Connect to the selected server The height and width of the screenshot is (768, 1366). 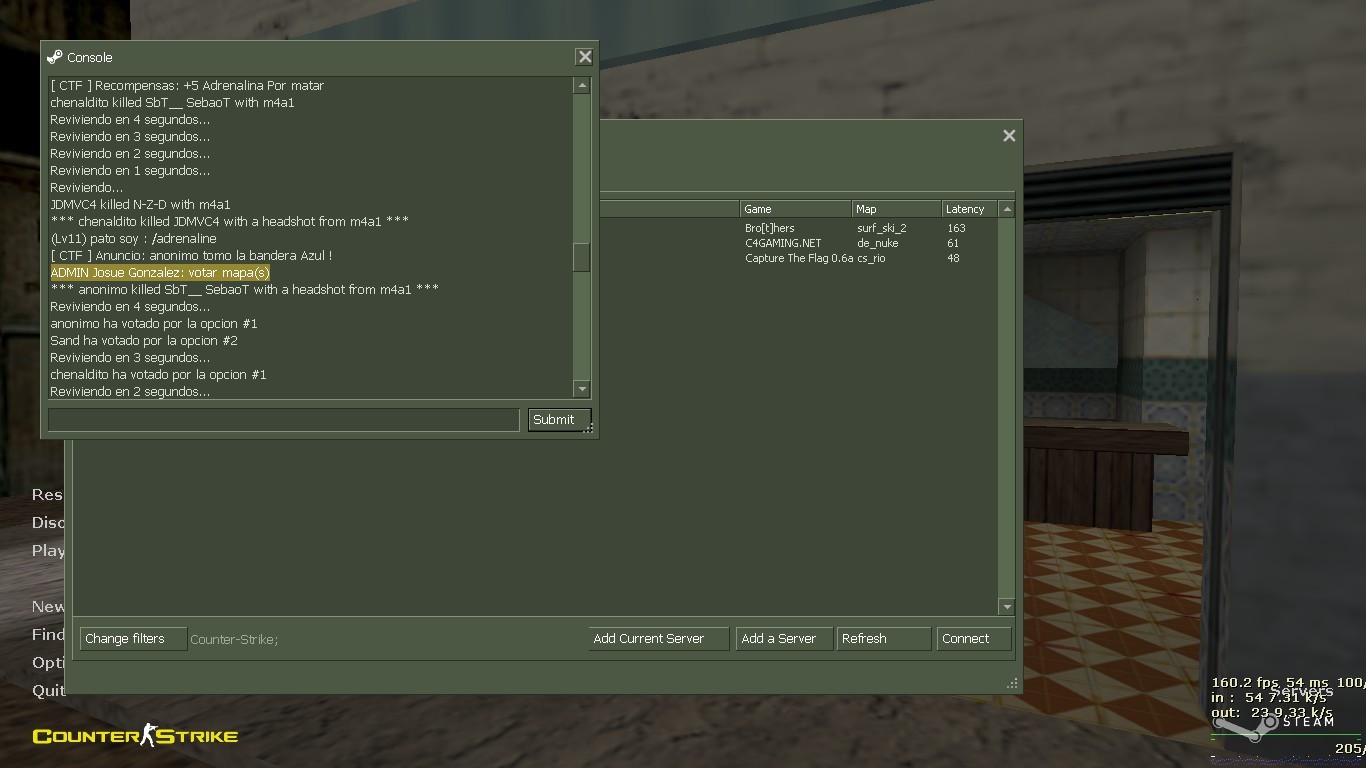tap(973, 639)
